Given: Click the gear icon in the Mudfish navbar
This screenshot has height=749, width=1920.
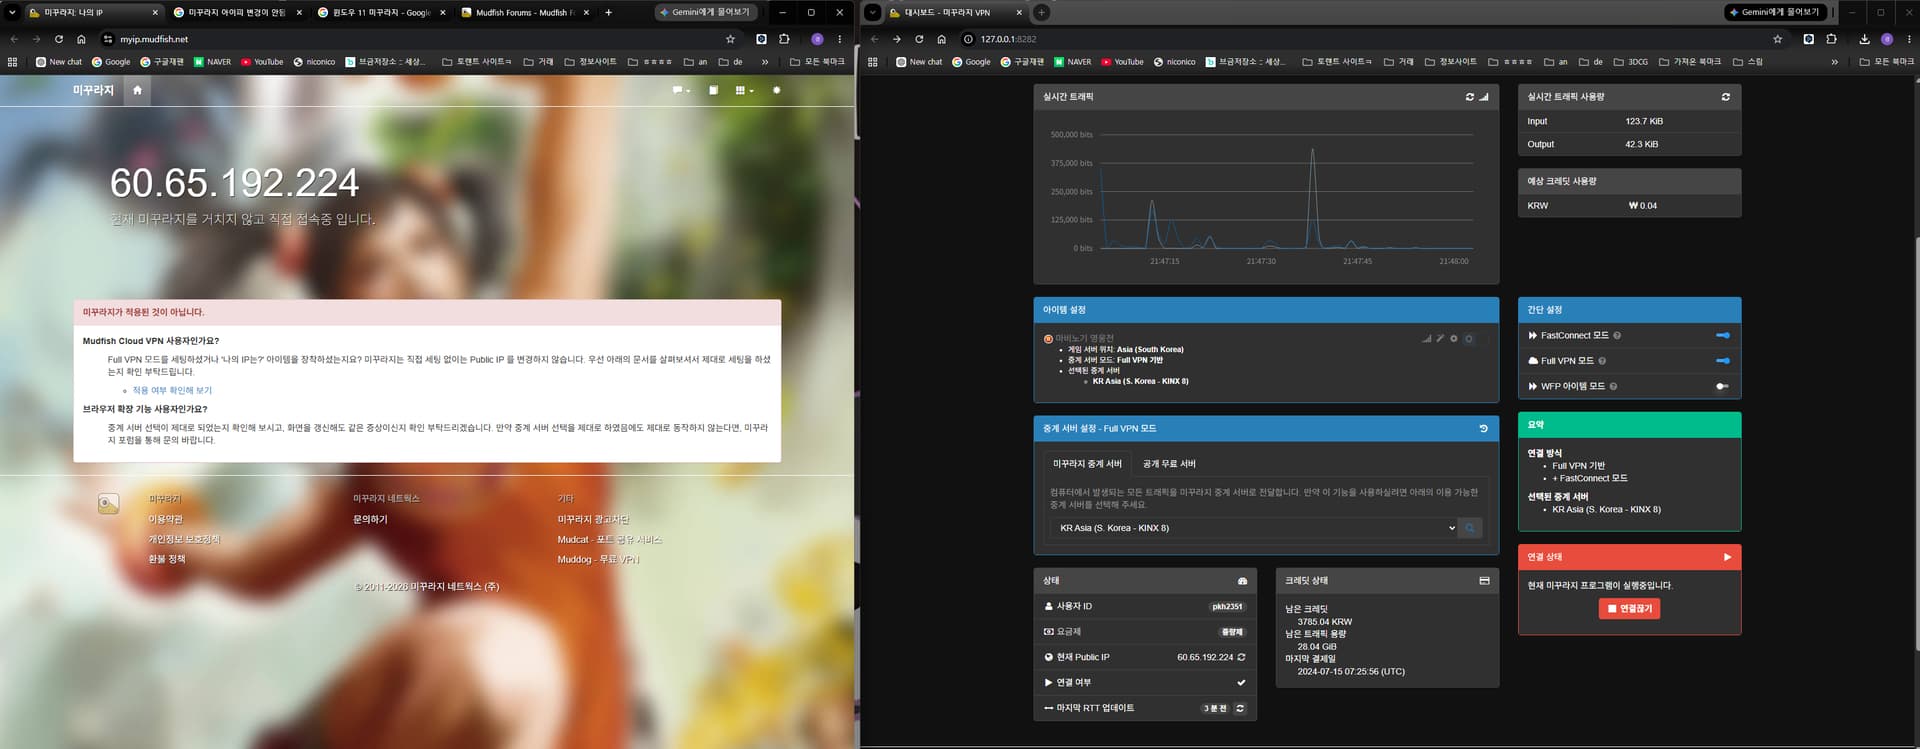Looking at the screenshot, I should (x=777, y=90).
